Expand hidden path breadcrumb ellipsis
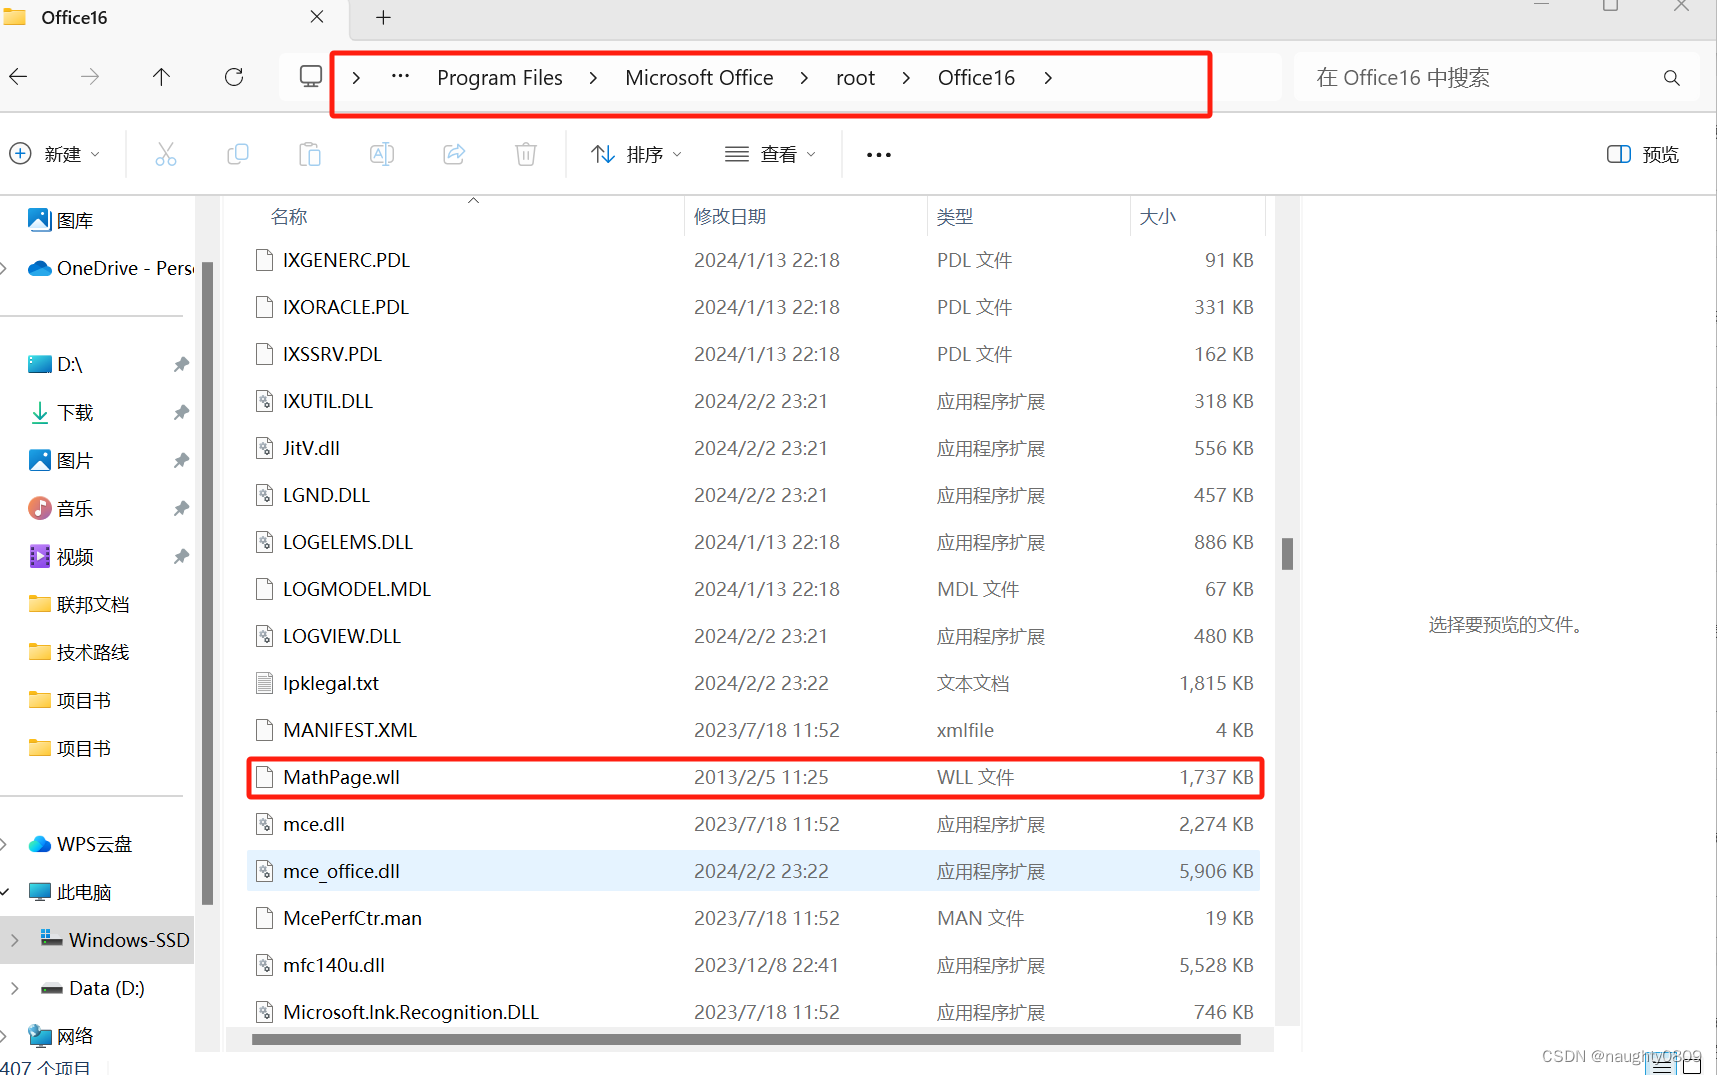The height and width of the screenshot is (1075, 1717). (x=400, y=76)
